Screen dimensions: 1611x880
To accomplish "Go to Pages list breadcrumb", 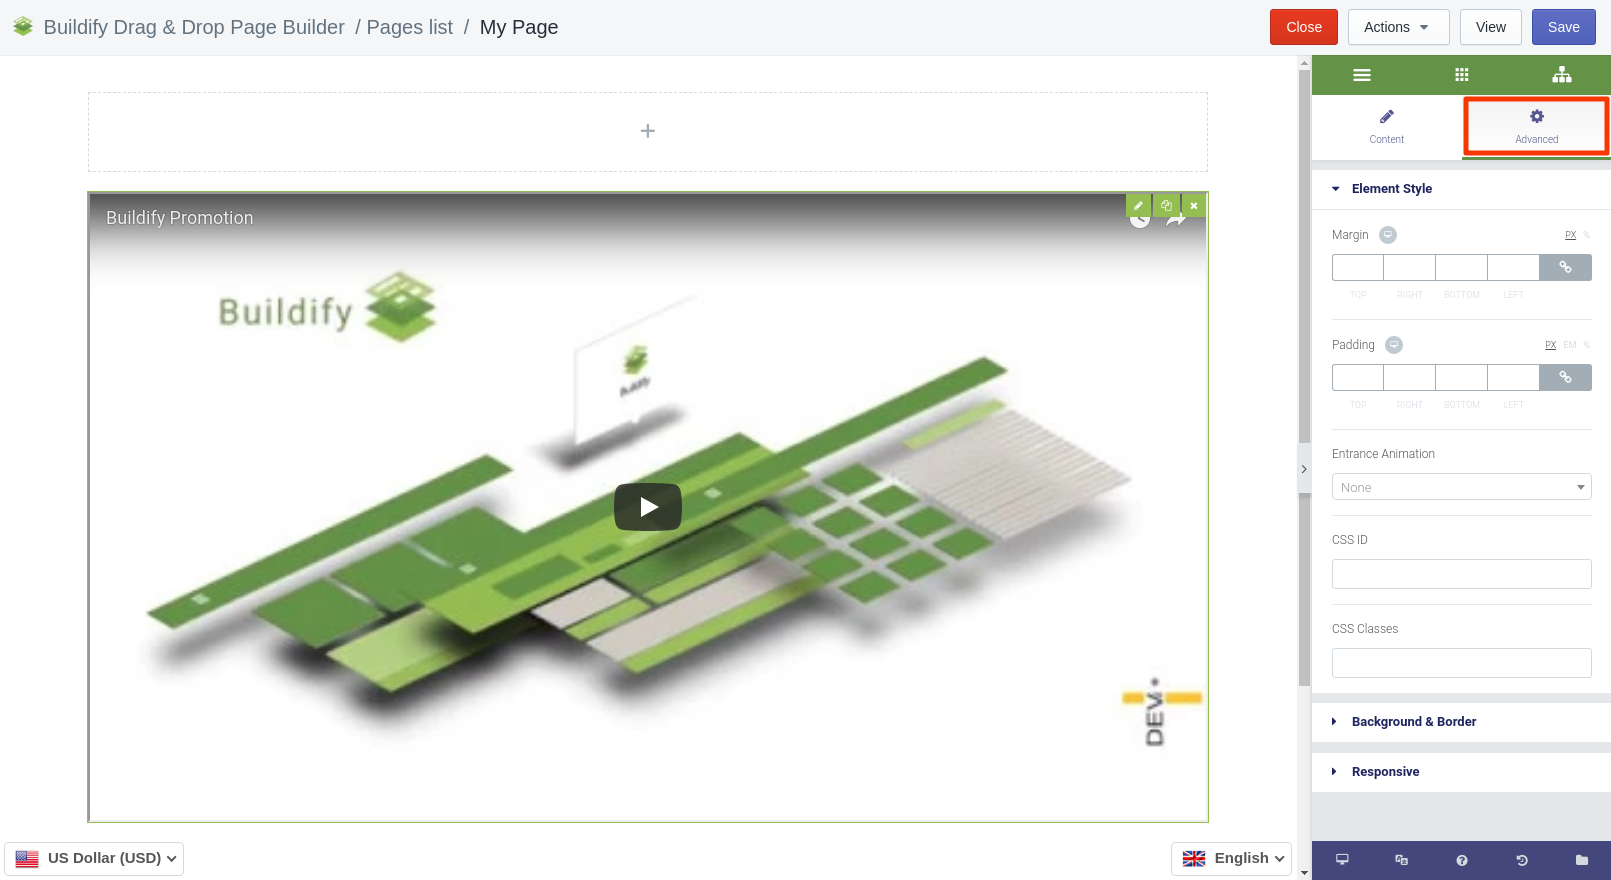I will tap(409, 27).
